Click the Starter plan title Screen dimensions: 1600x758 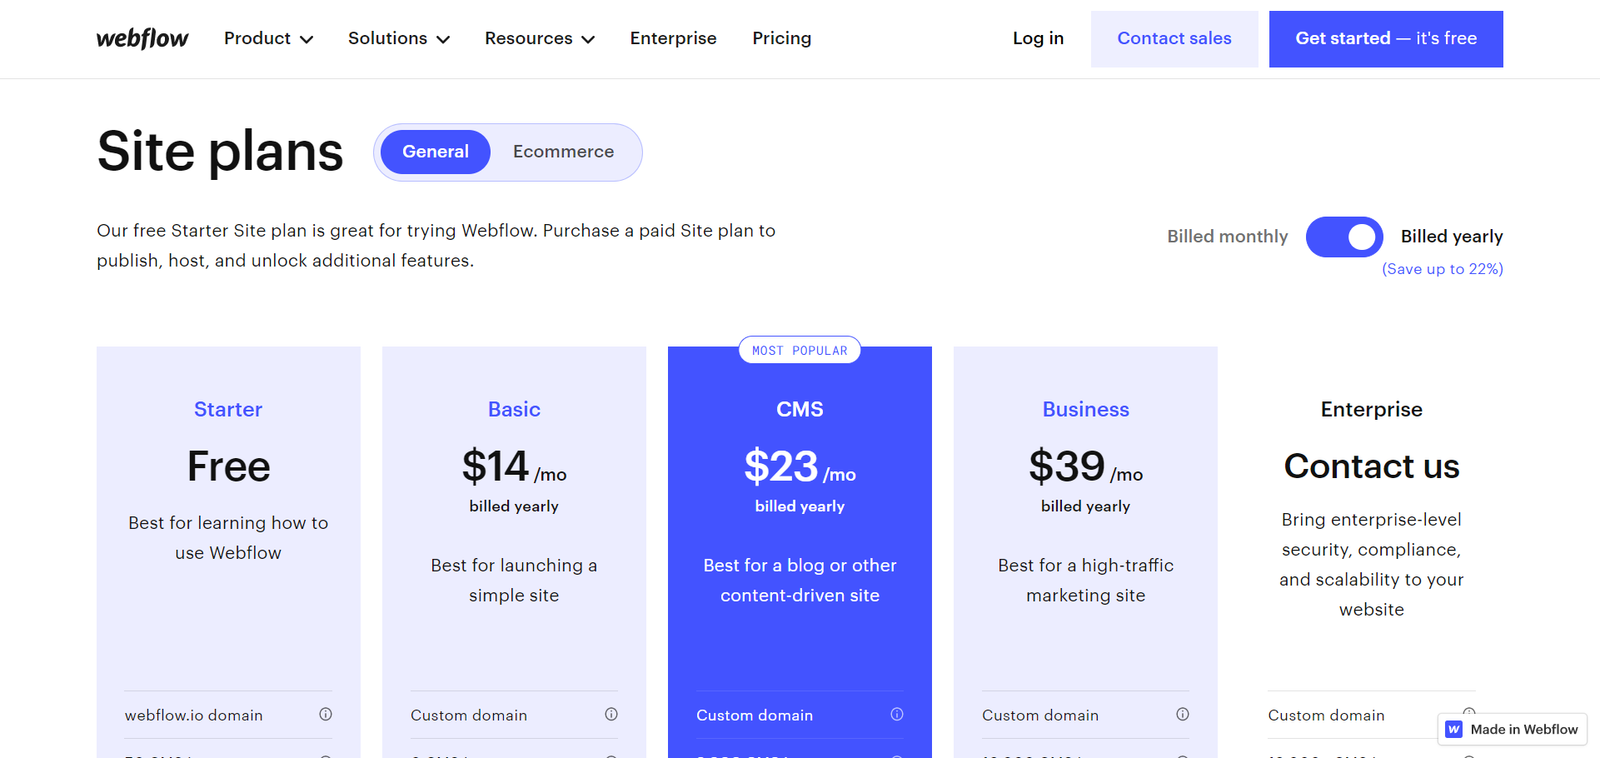pos(228,409)
